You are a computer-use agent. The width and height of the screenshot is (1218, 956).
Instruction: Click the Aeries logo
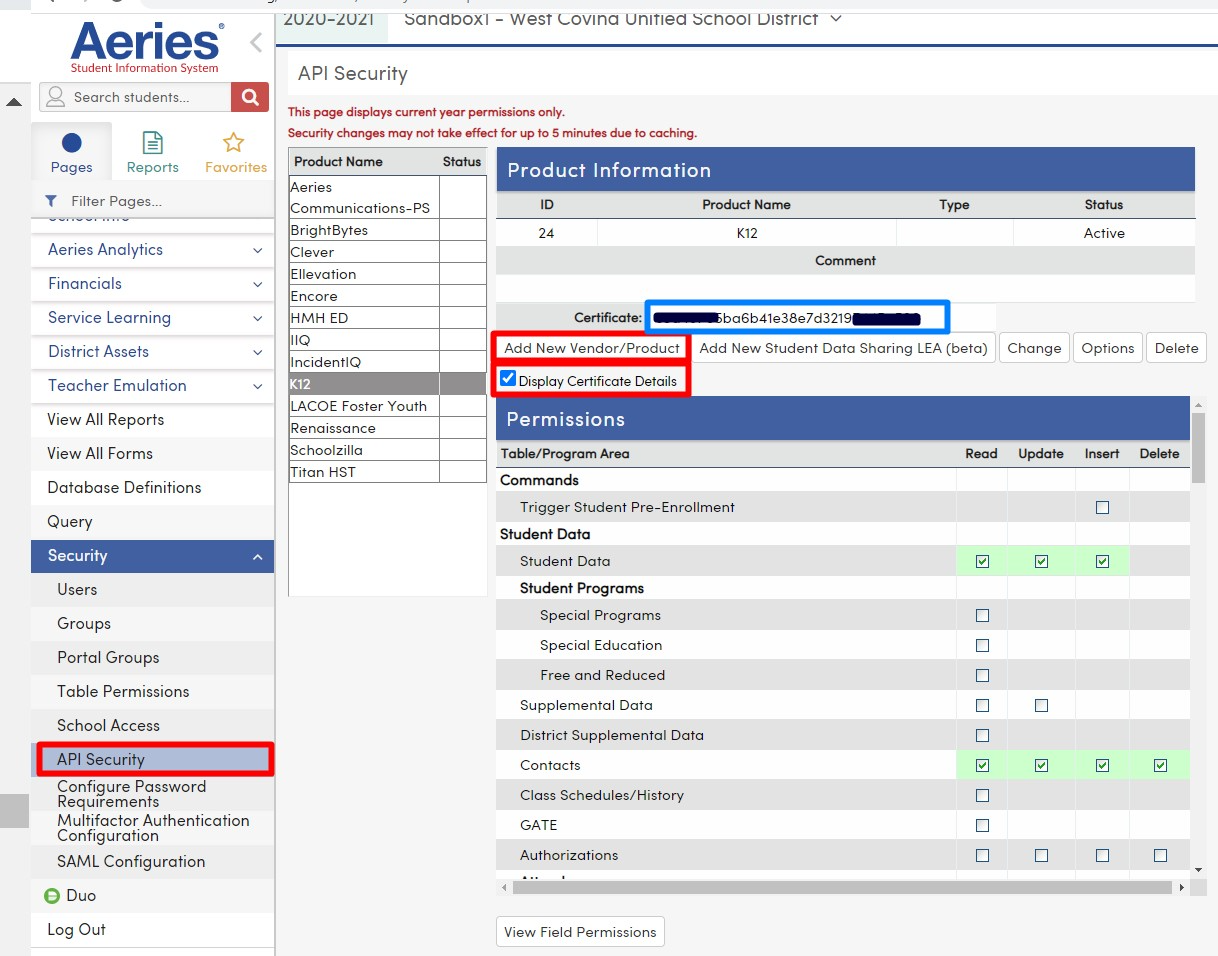pyautogui.click(x=145, y=46)
